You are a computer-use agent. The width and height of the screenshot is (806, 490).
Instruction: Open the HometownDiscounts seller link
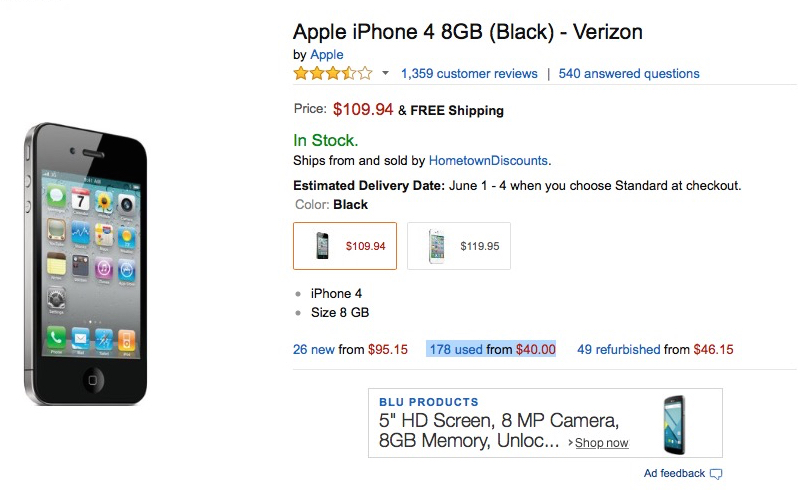click(x=488, y=160)
